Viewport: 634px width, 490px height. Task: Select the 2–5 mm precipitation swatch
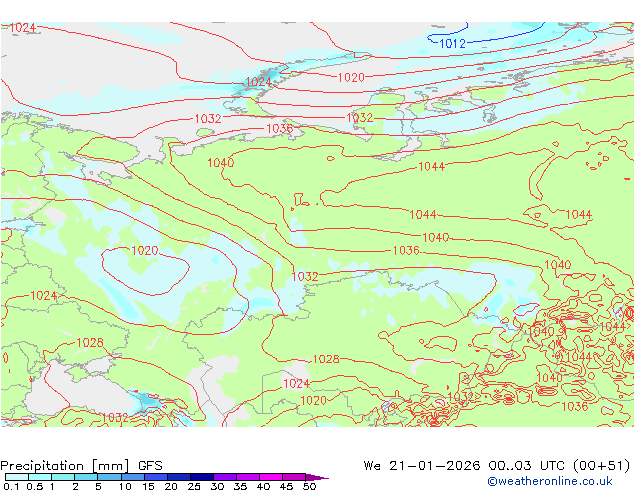[x=86, y=477]
